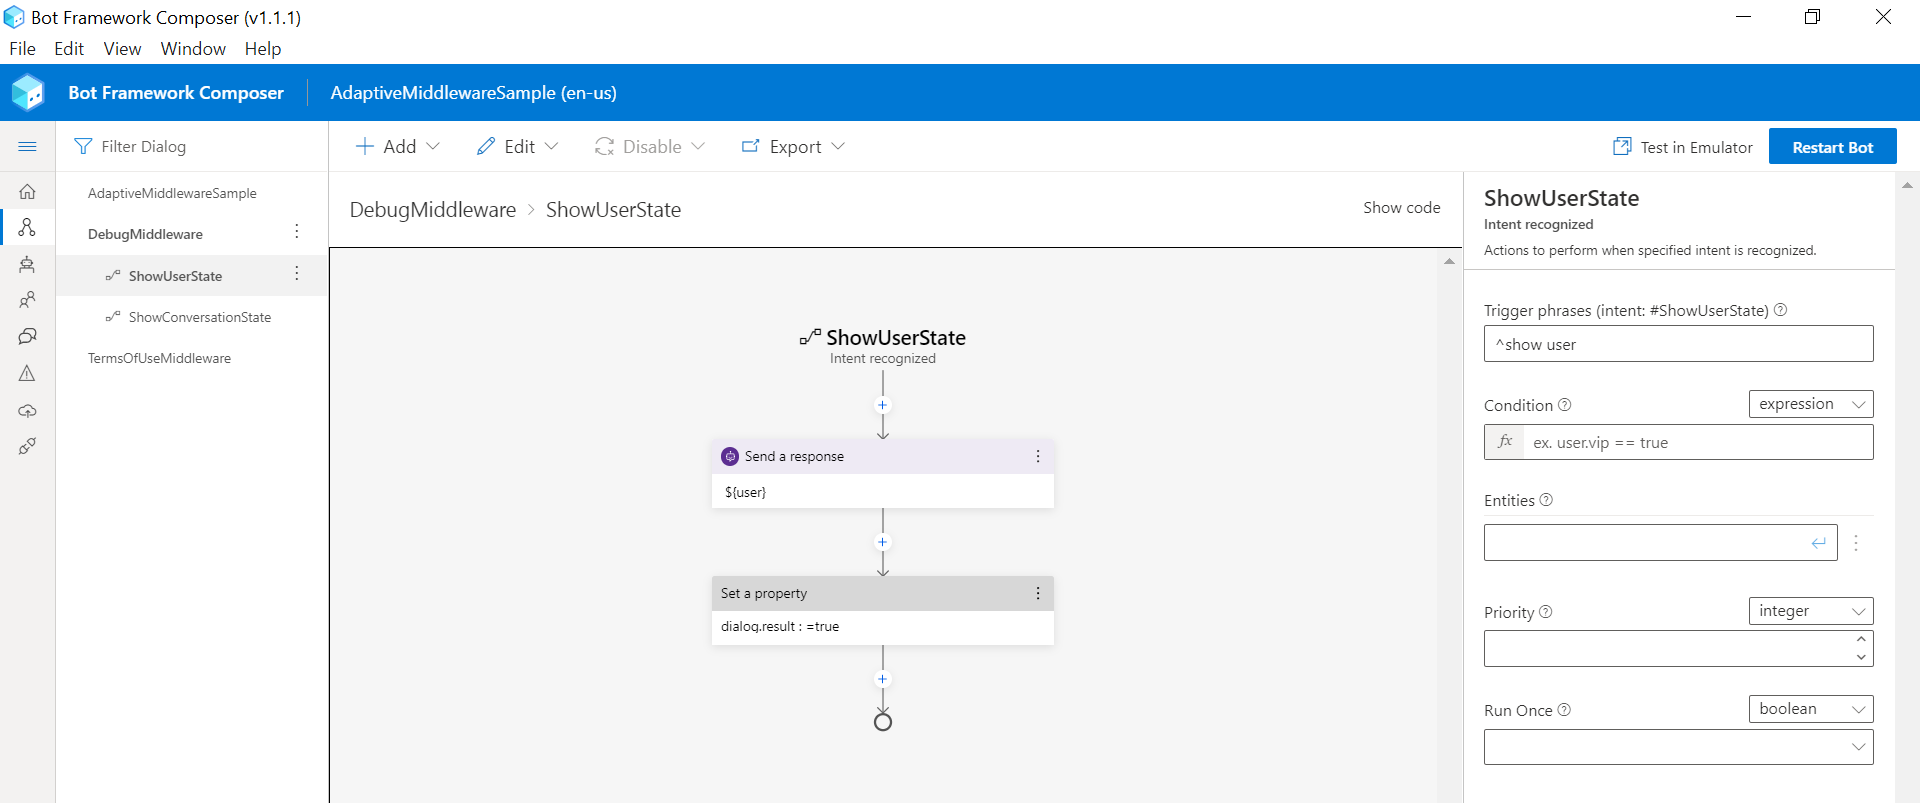Viewport: 1920px width, 803px height.
Task: Open the Run Once value combo box
Action: 1678,747
